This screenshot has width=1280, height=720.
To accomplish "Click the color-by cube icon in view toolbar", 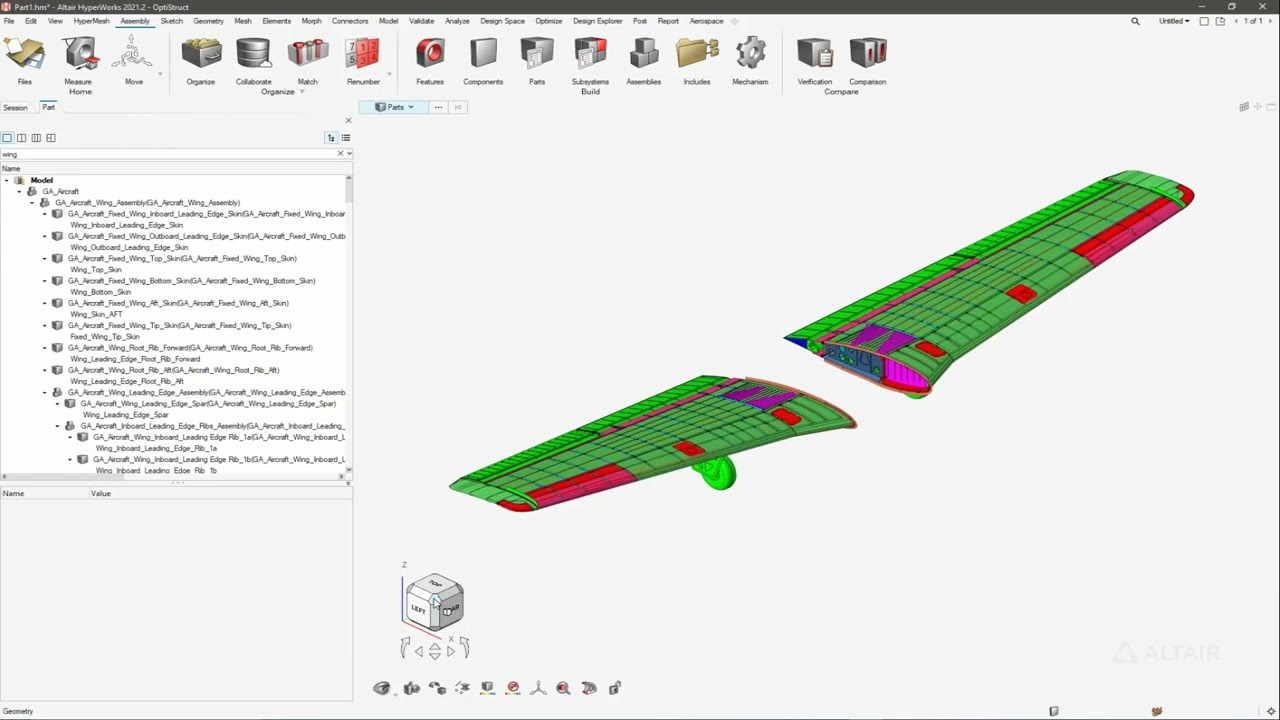I will tap(487, 688).
